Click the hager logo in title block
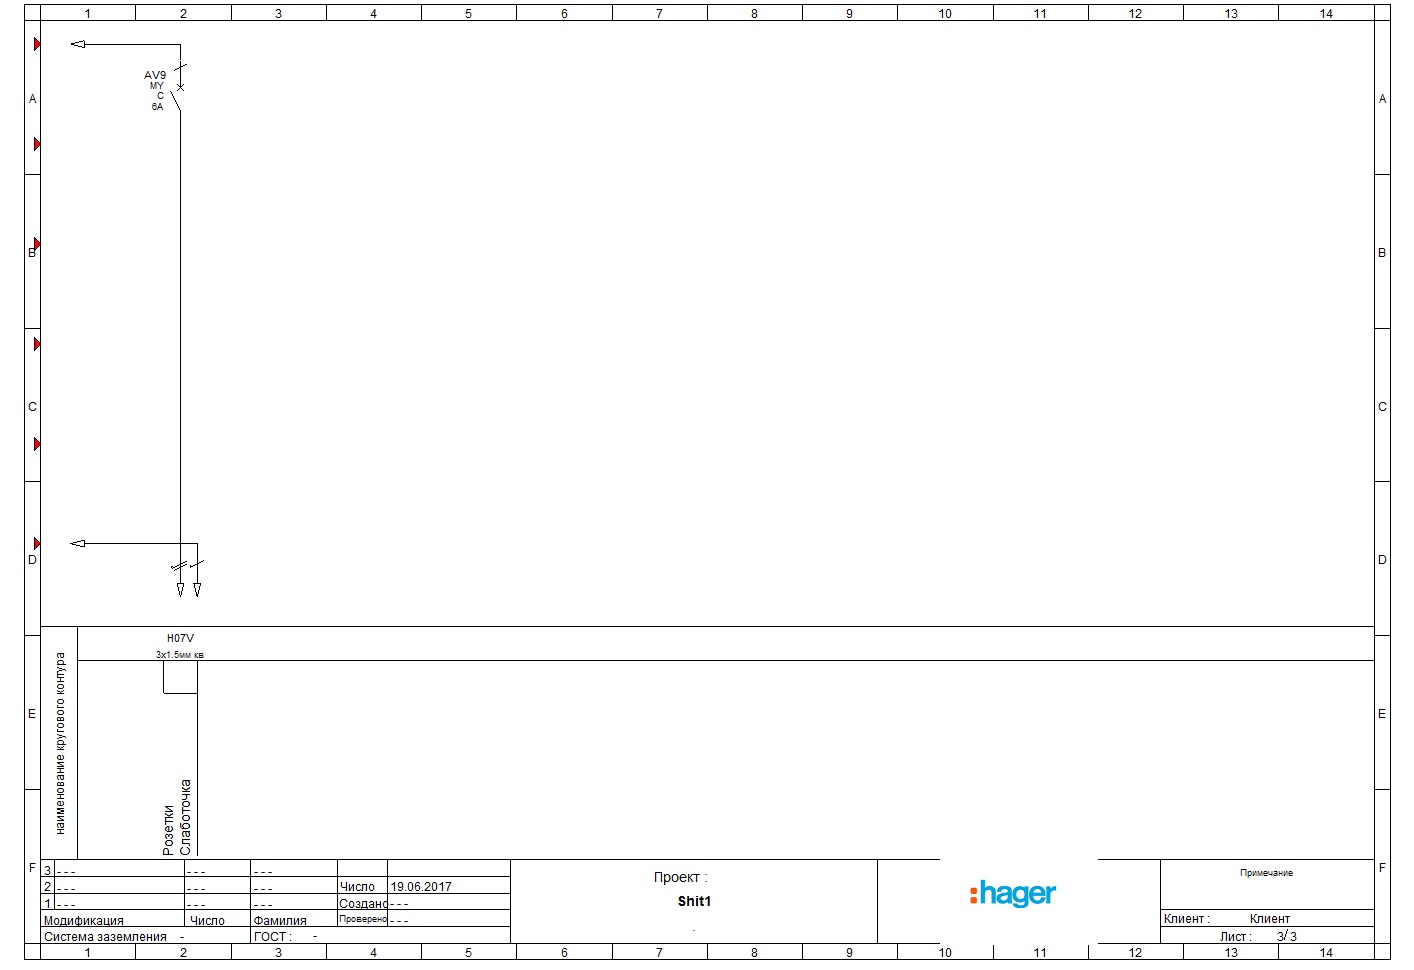 pyautogui.click(x=1013, y=893)
